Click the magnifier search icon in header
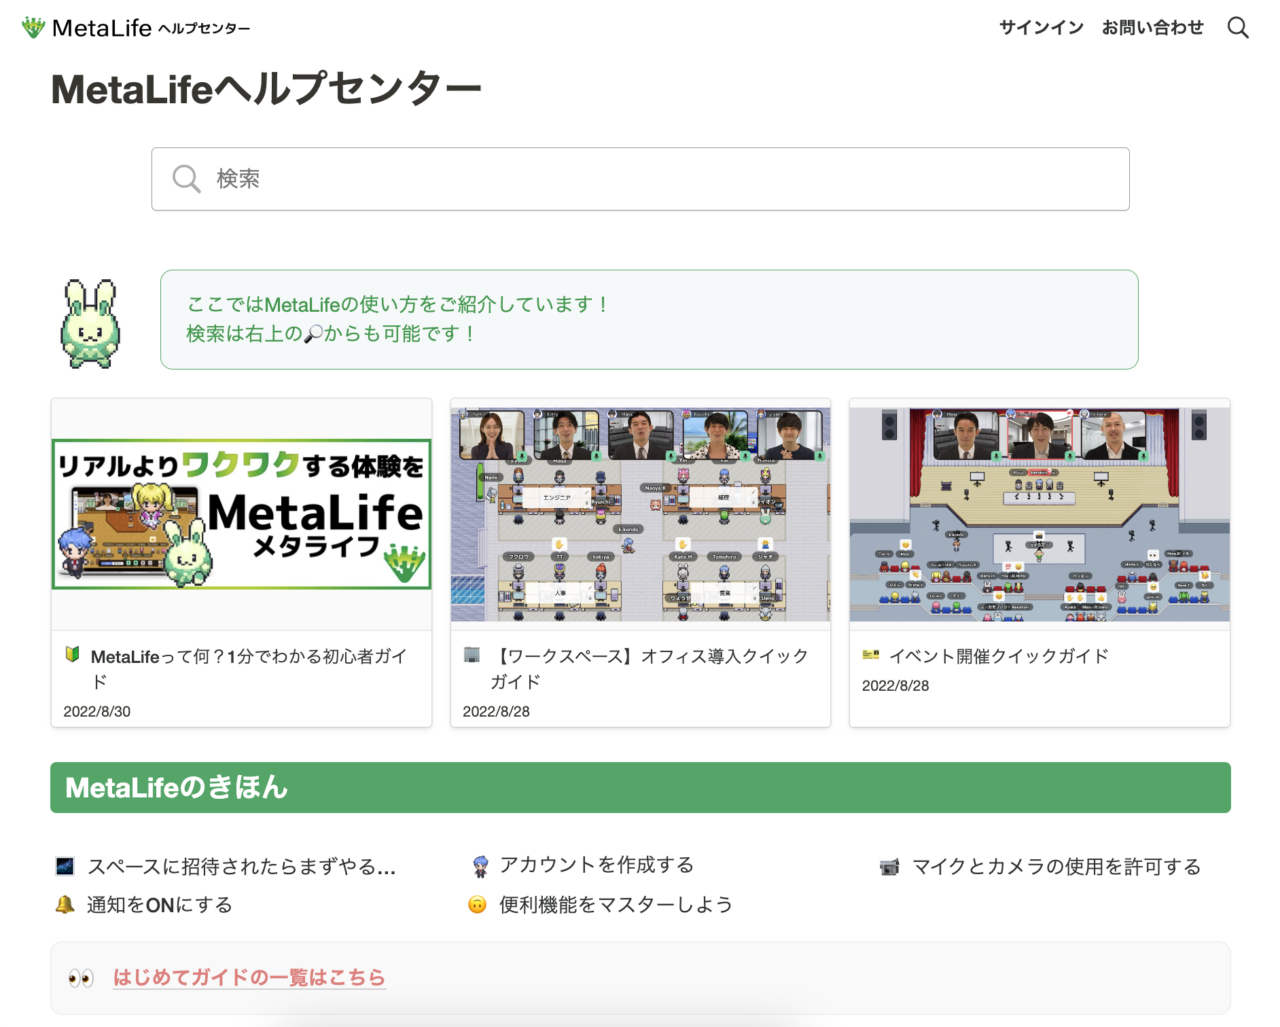1280x1027 pixels. coord(1238,28)
